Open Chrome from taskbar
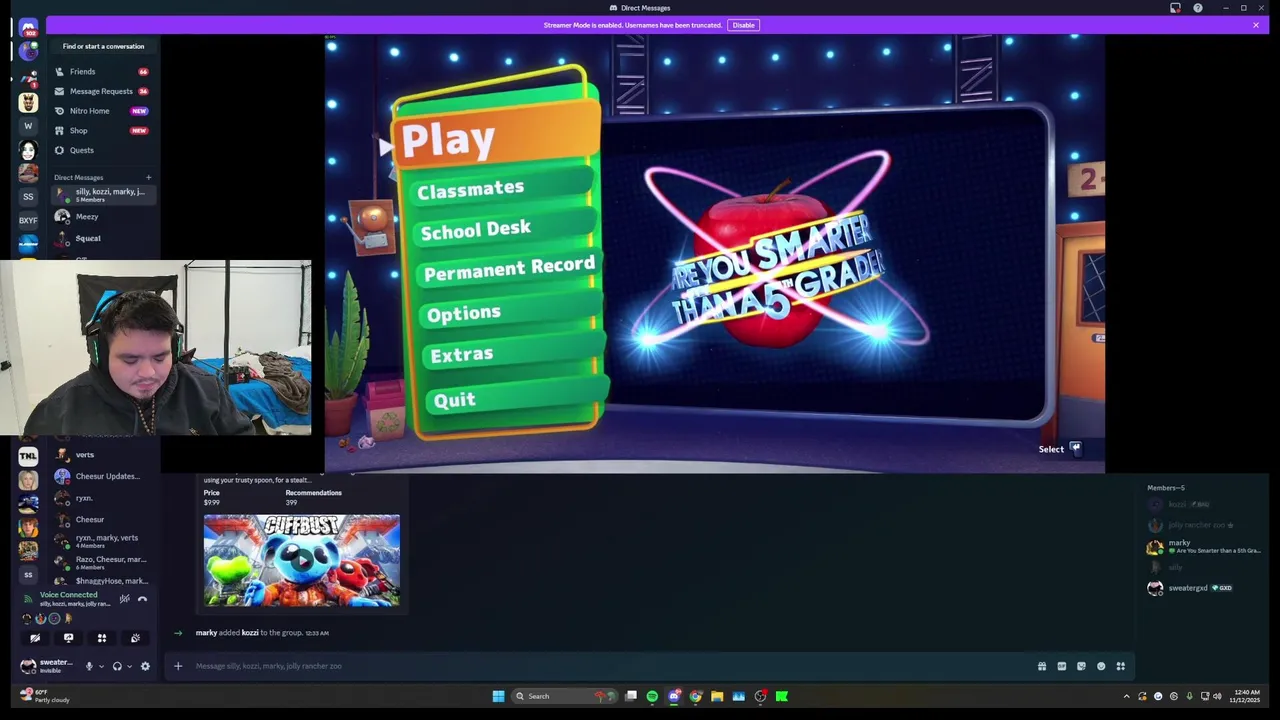The image size is (1280, 720). pos(696,696)
